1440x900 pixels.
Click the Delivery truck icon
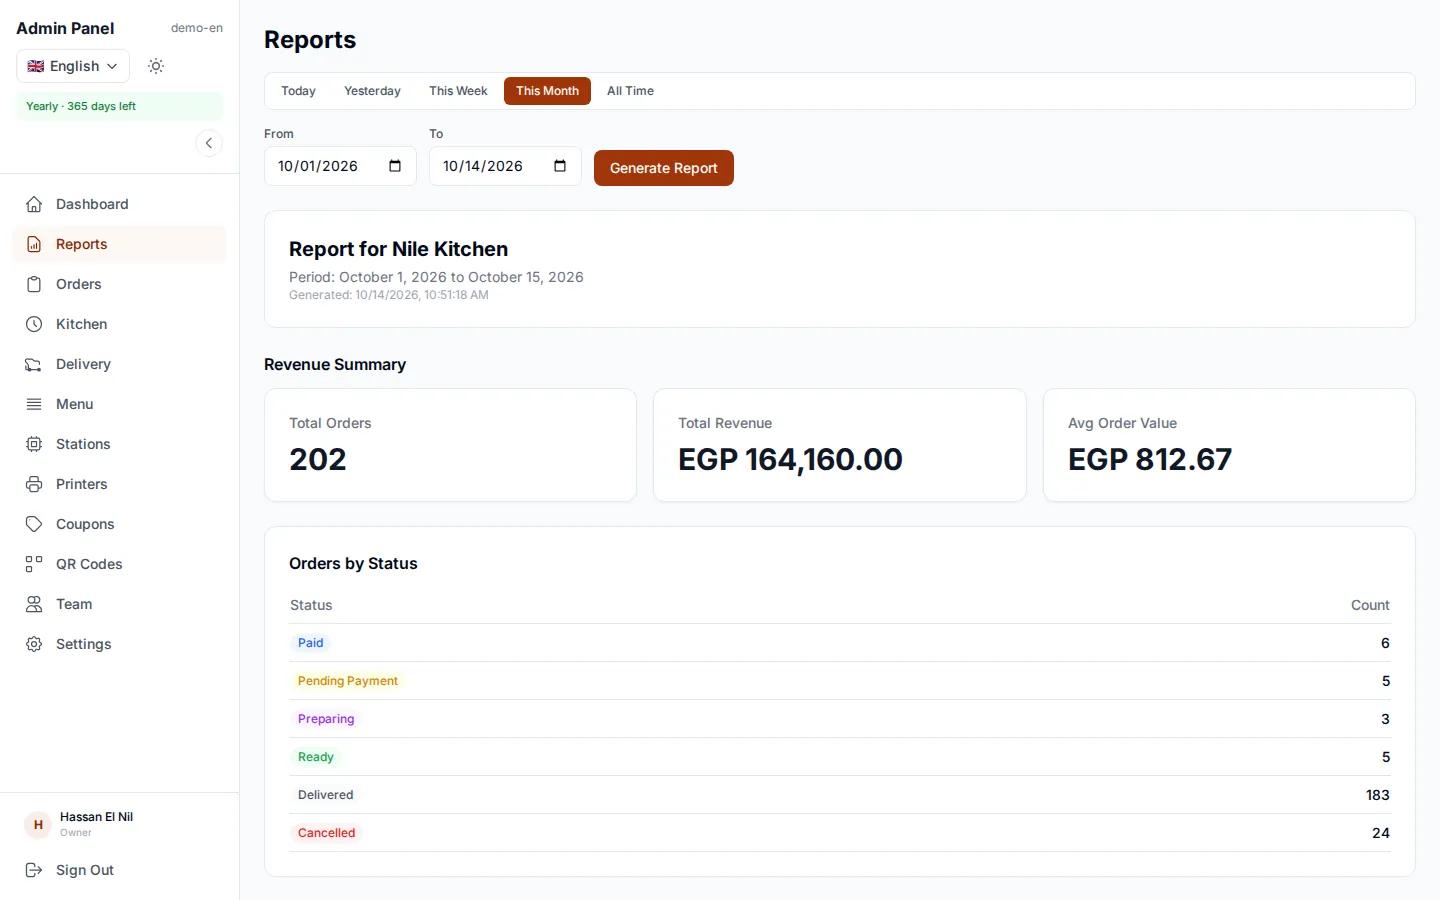[x=34, y=364]
